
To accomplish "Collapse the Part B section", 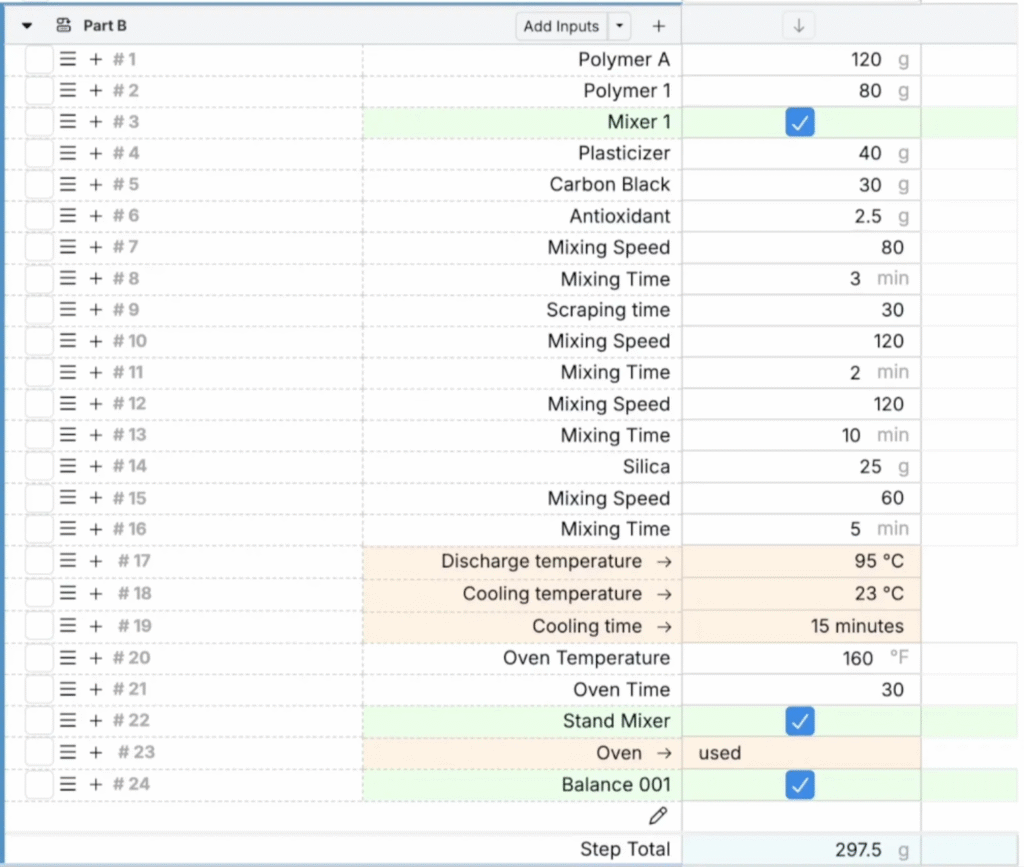I will point(27,26).
